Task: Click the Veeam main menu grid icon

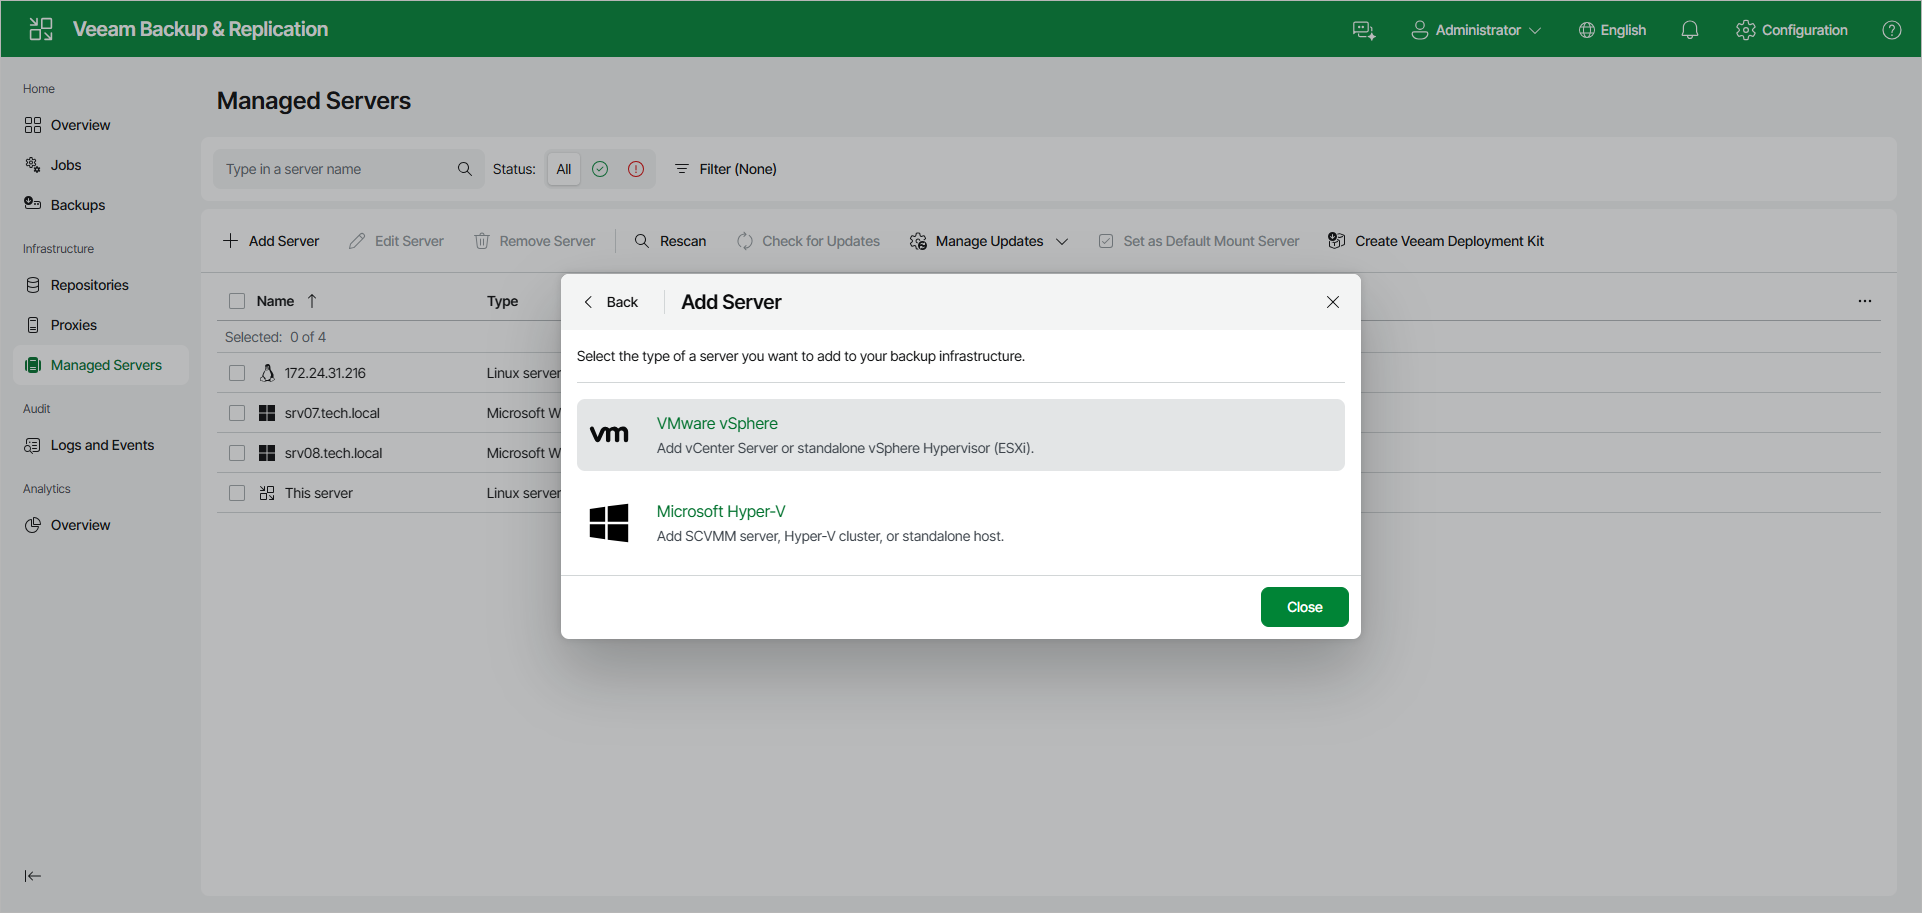Action: pos(41,29)
